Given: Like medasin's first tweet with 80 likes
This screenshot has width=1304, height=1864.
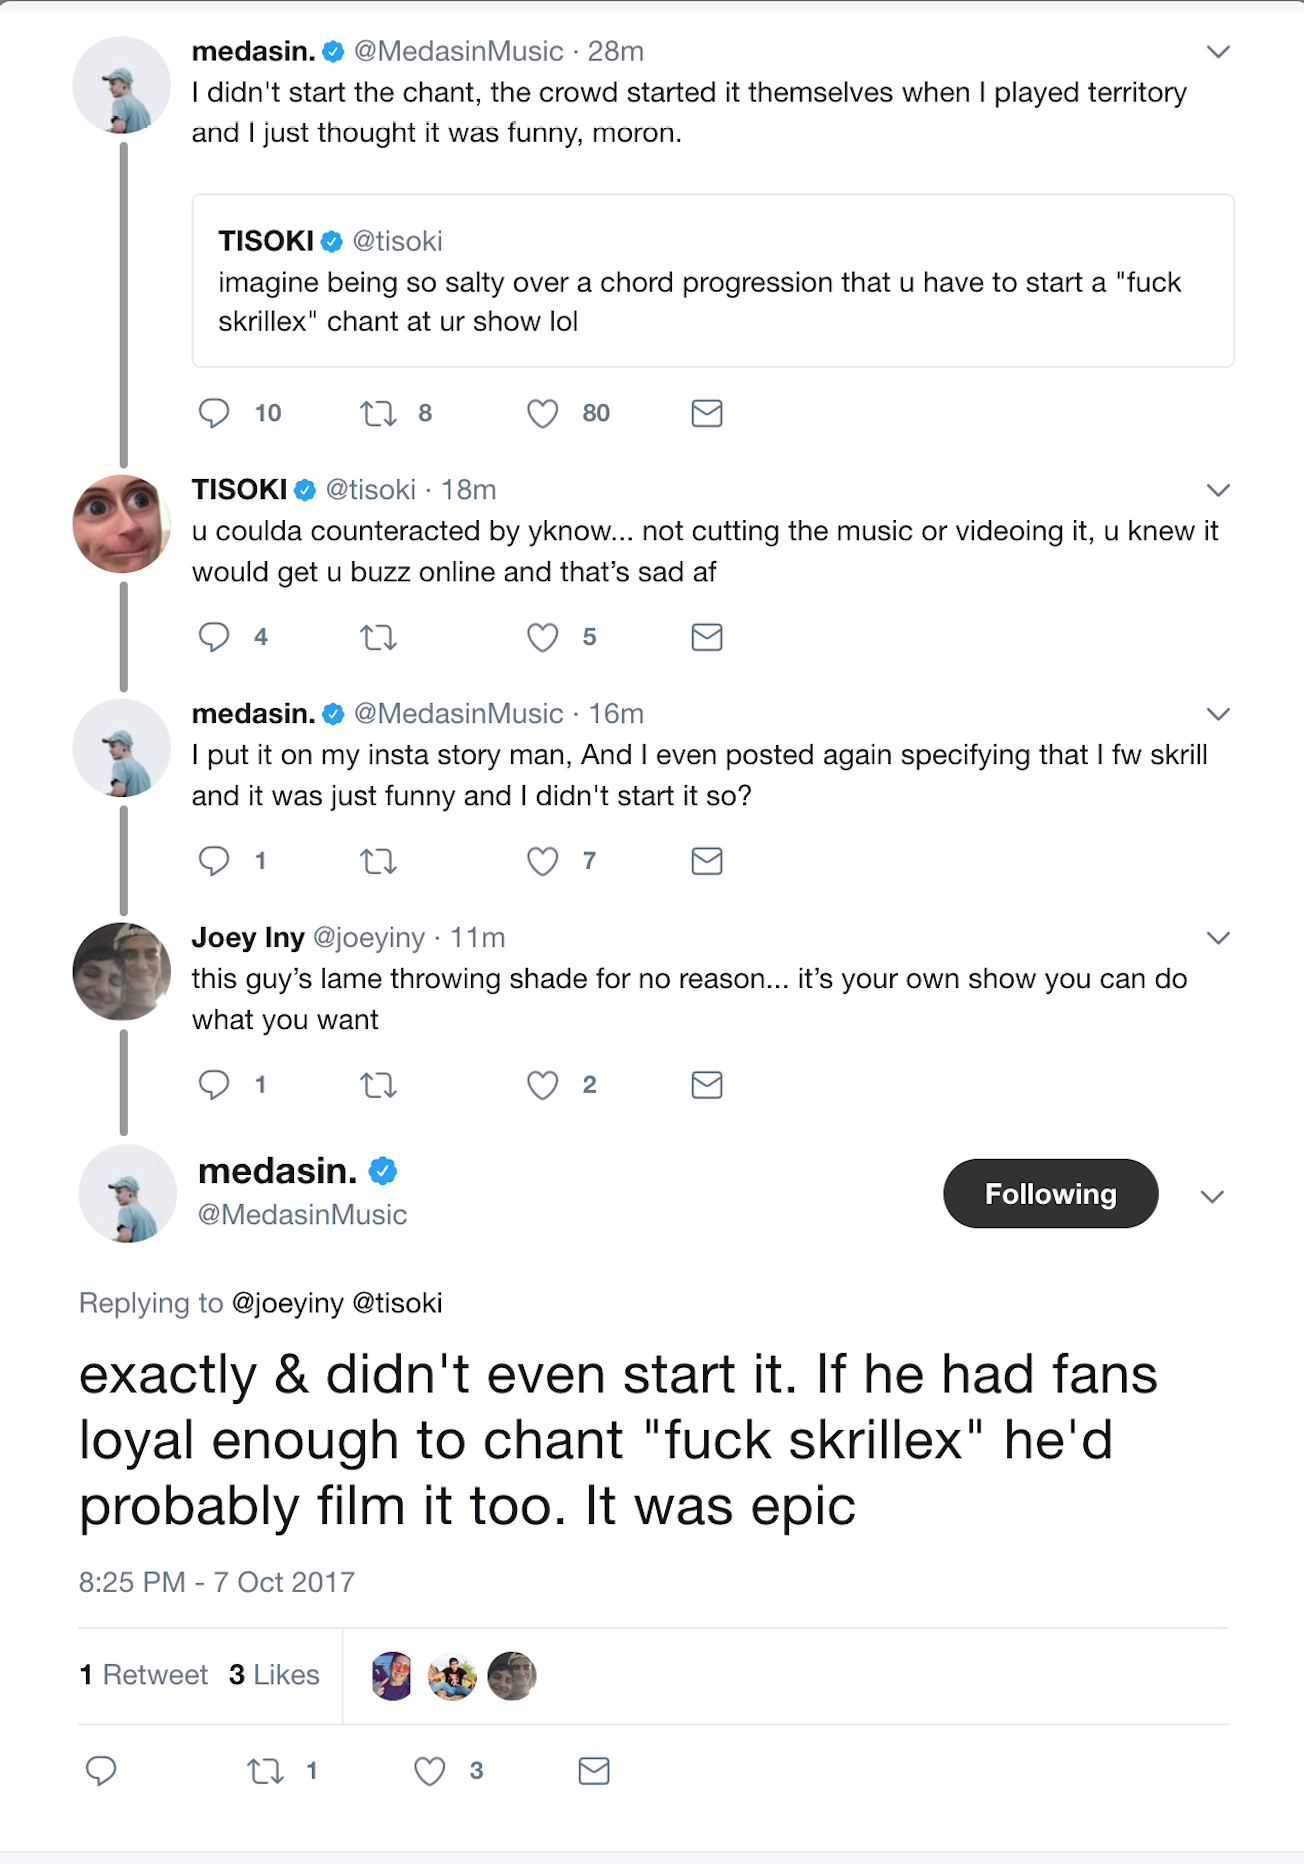Looking at the screenshot, I should [x=543, y=413].
